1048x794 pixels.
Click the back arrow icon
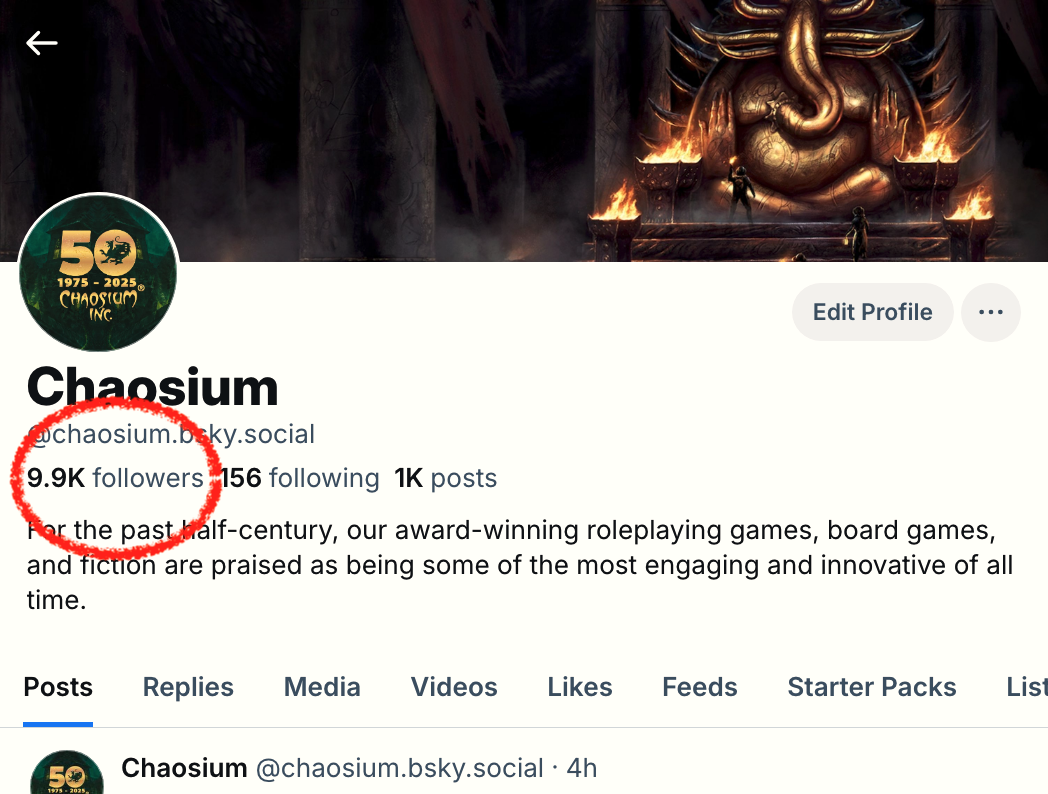pos(42,43)
